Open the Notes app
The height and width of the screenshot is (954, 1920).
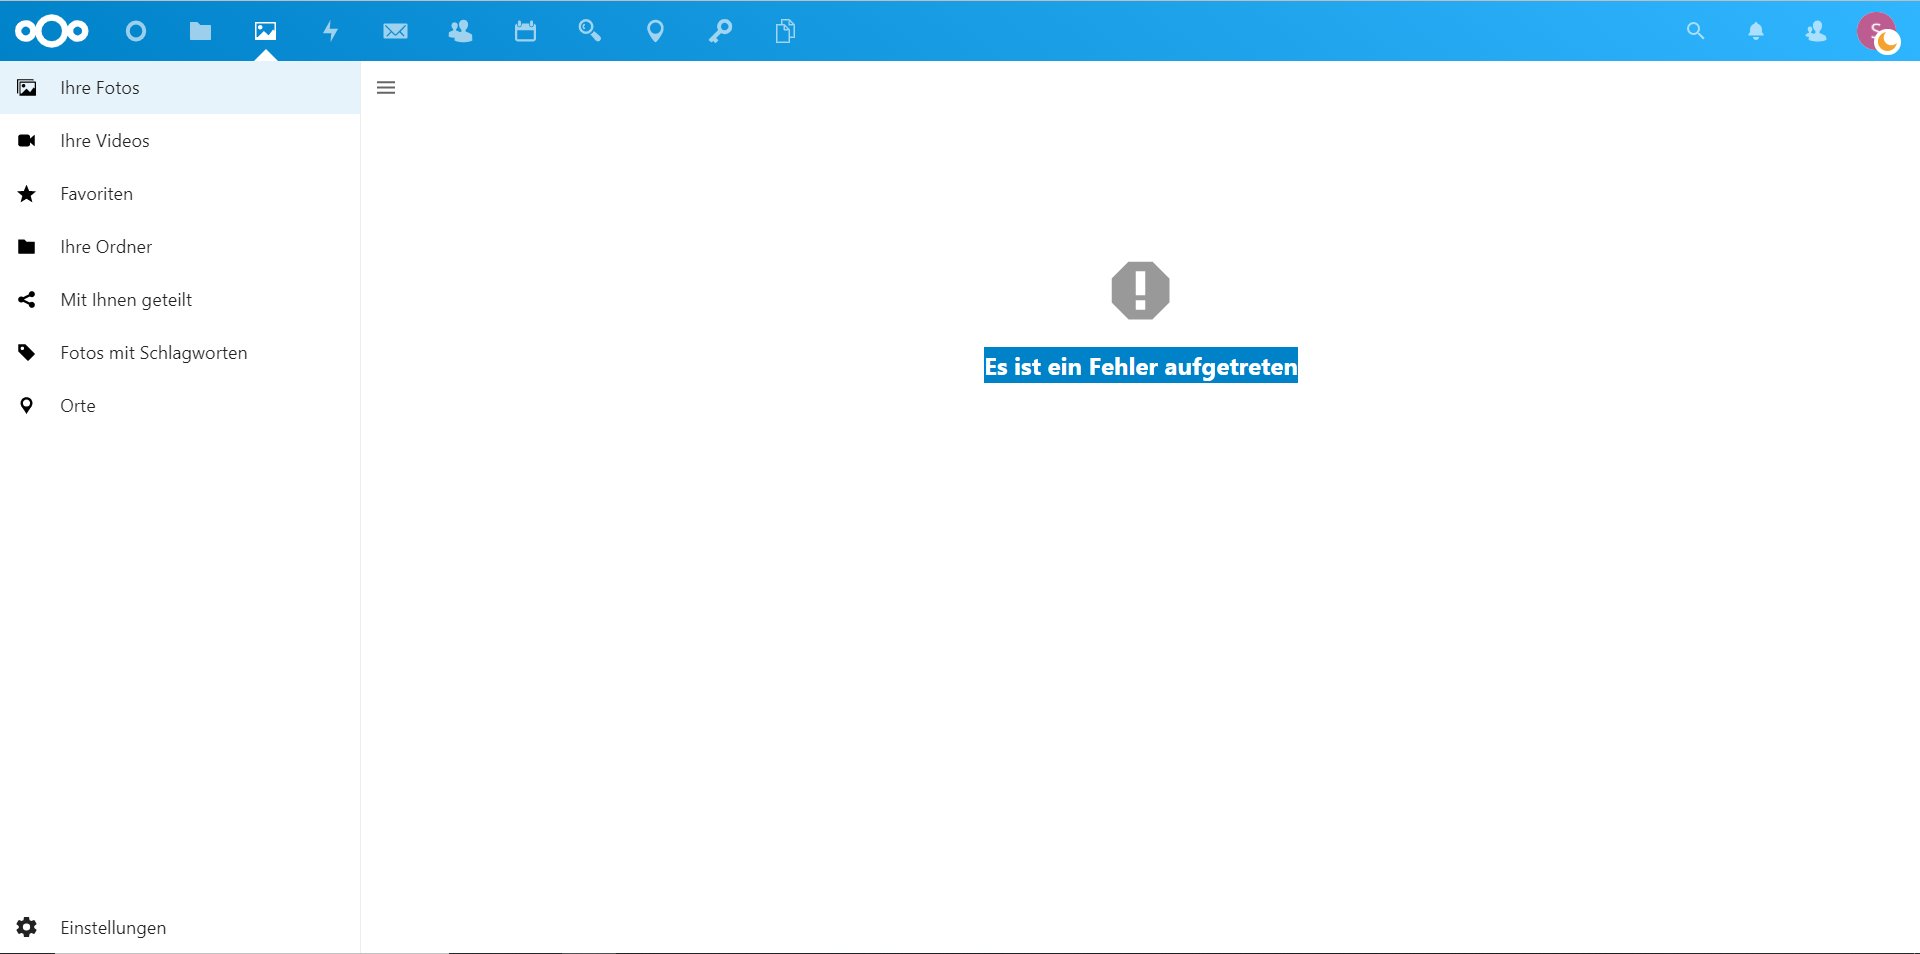(784, 31)
